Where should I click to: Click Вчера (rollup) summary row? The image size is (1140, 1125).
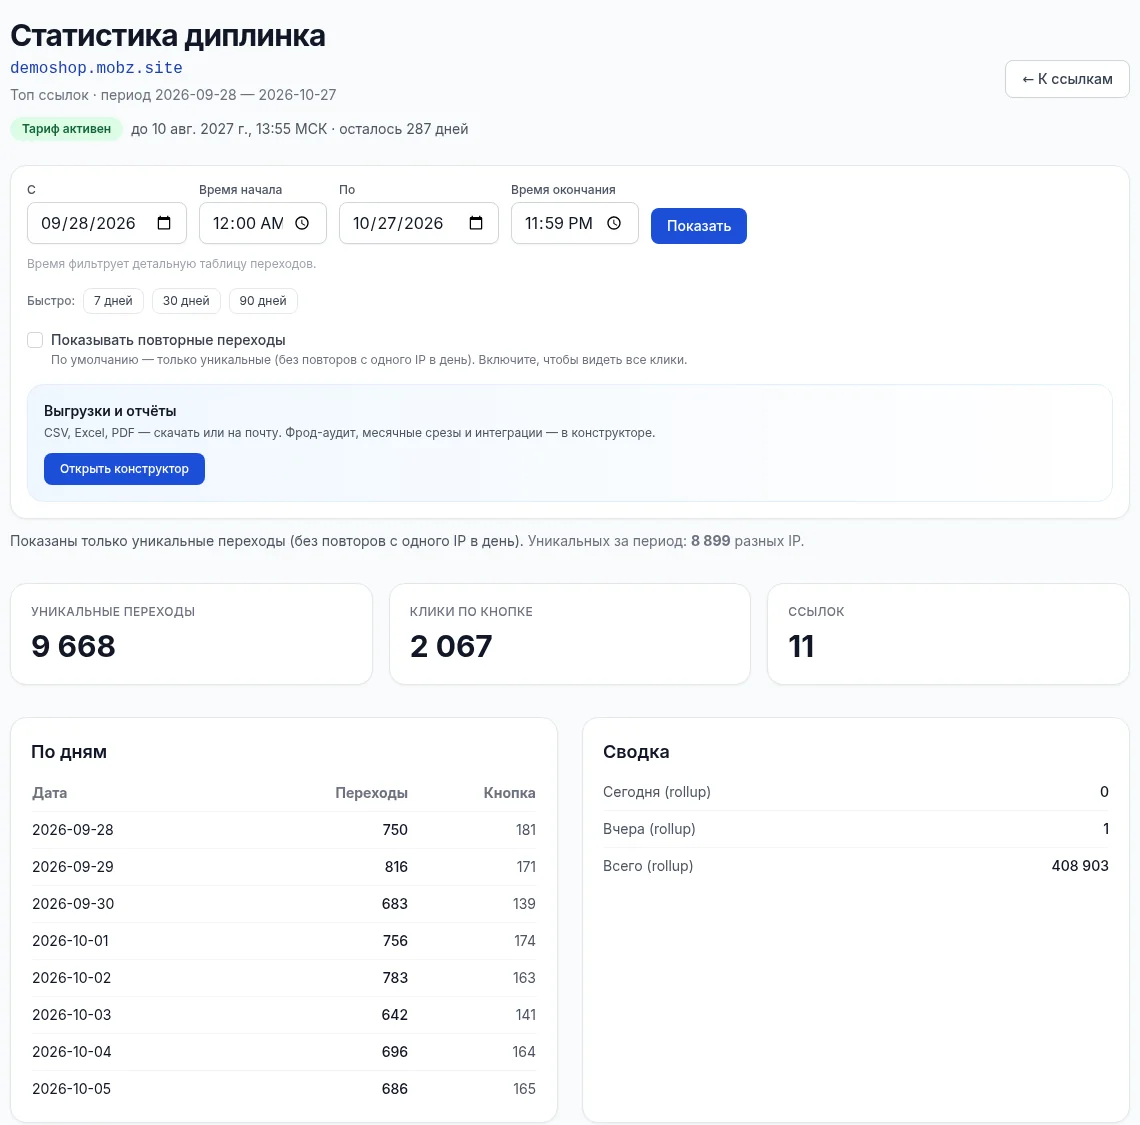(856, 829)
